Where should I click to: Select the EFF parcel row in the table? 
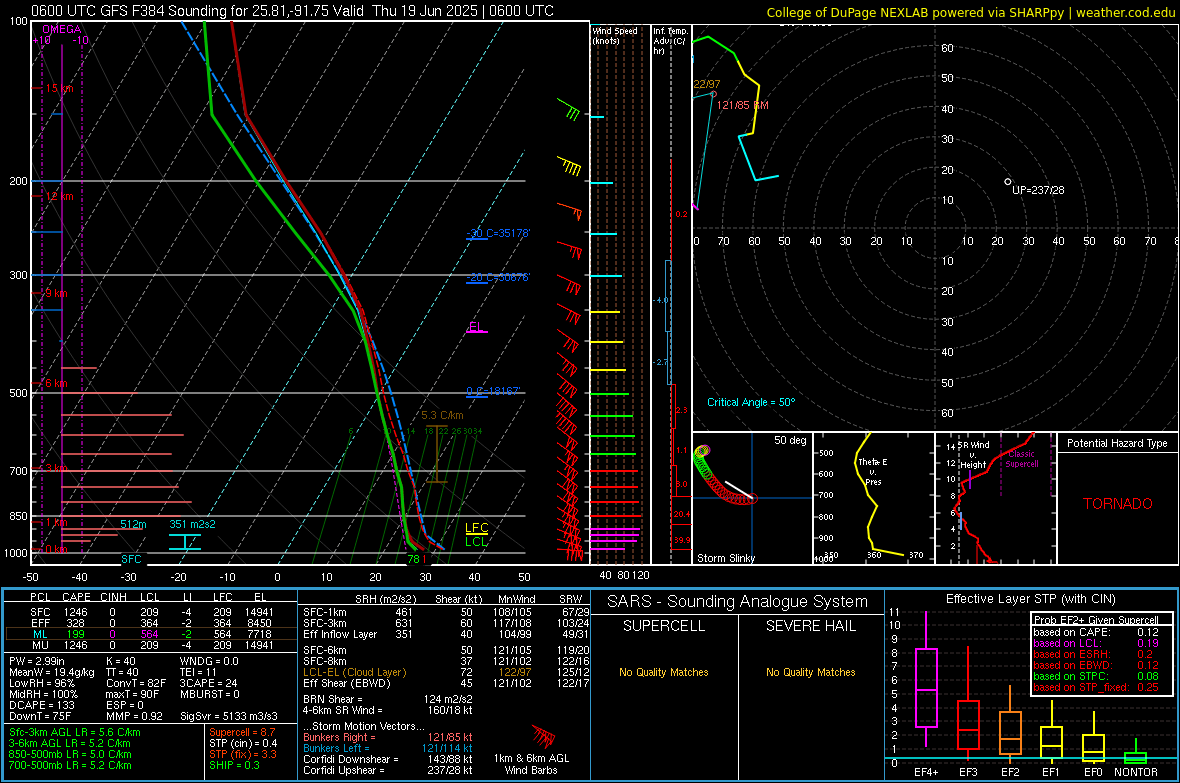(x=151, y=623)
